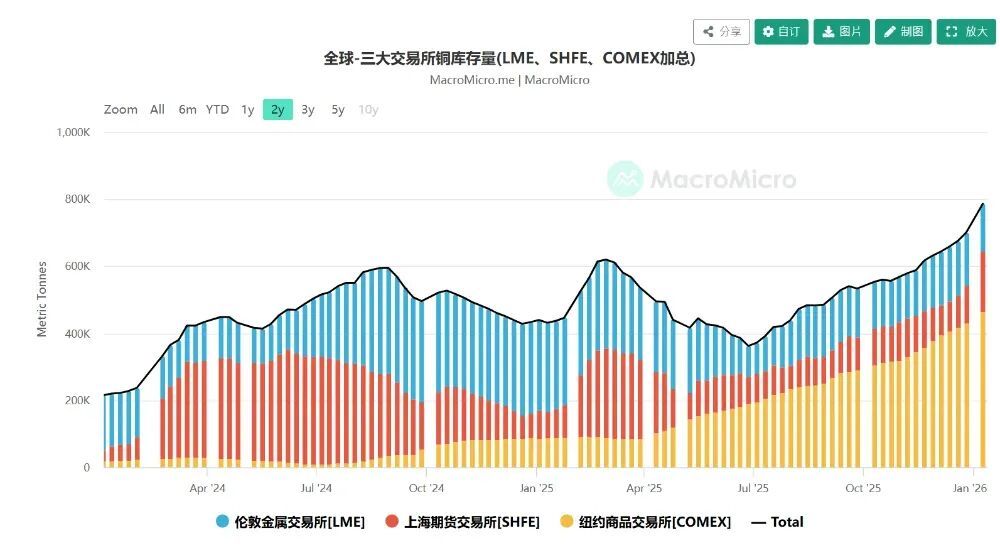Click the MacroMicro watermark logo

point(701,179)
